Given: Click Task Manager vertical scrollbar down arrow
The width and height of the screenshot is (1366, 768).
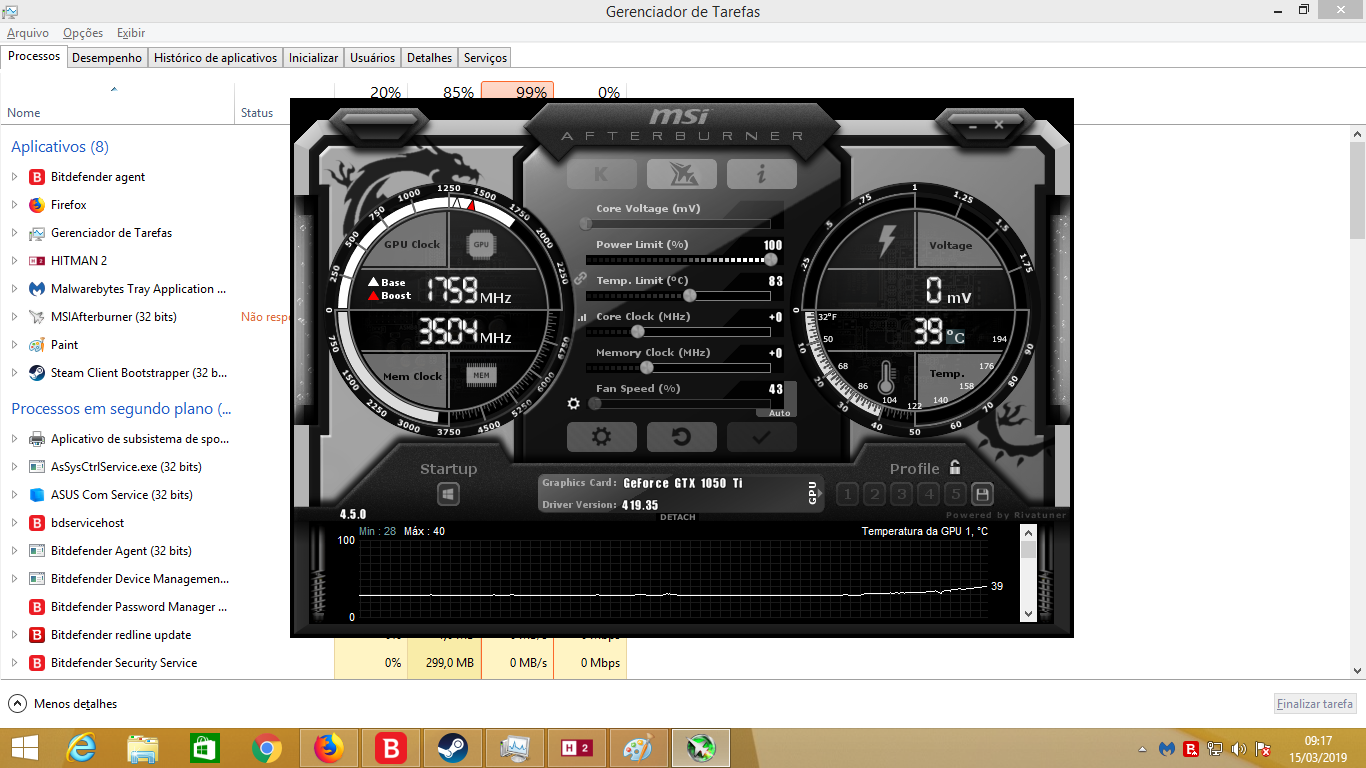Looking at the screenshot, I should click(x=1357, y=671).
